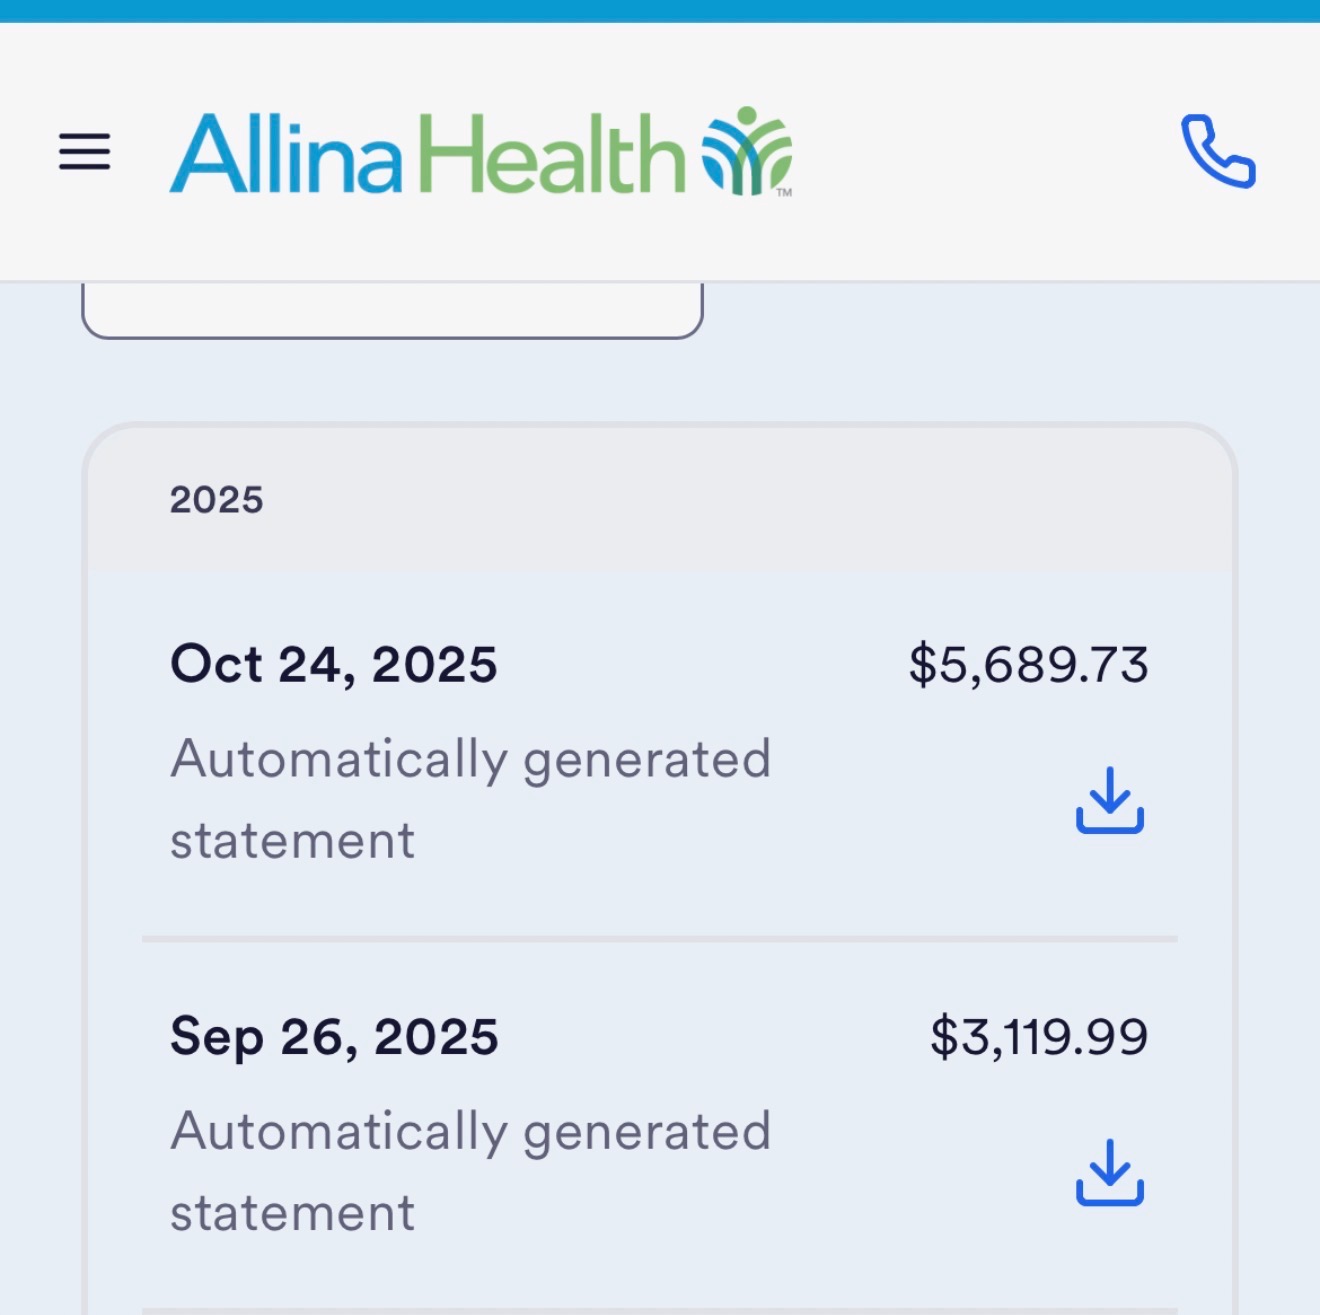Image resolution: width=1320 pixels, height=1315 pixels.
Task: Click the $3,119.99 statement amount
Action: pos(1038,1036)
